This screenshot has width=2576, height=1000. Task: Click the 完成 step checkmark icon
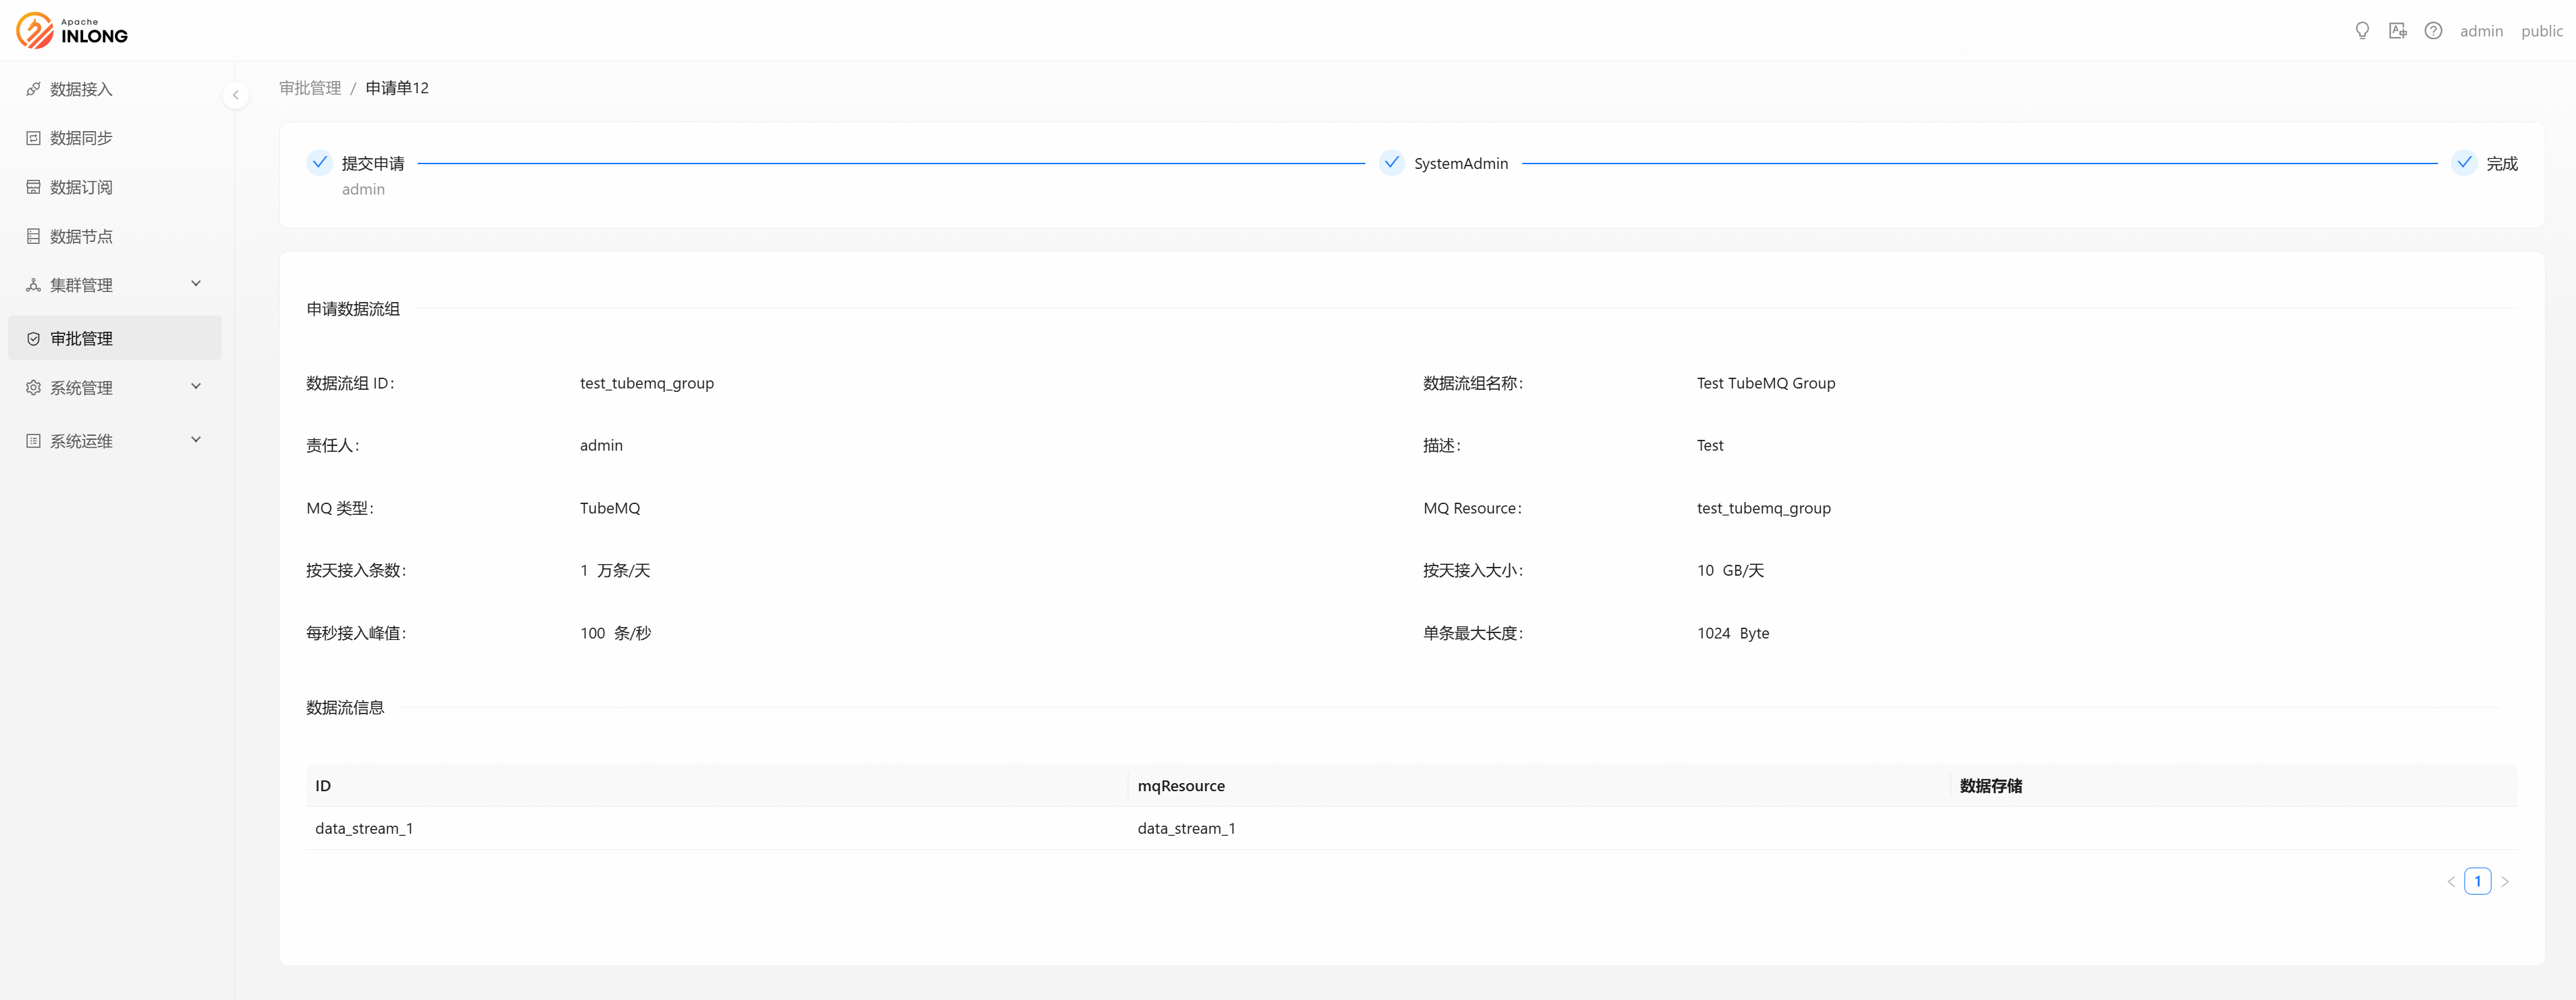[2464, 162]
